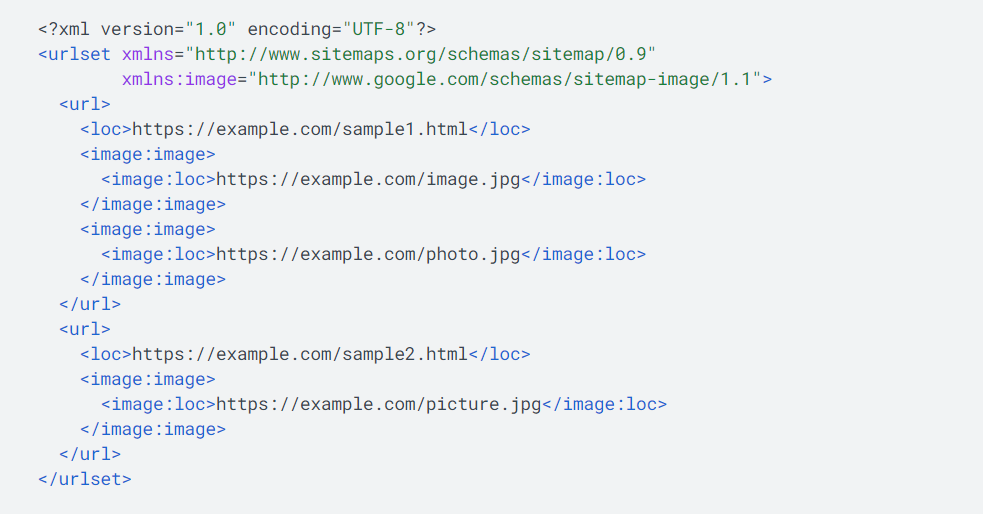Screen dimensions: 983x514
Task: Click the closing loc tag after sample1.html
Action: tap(499, 129)
